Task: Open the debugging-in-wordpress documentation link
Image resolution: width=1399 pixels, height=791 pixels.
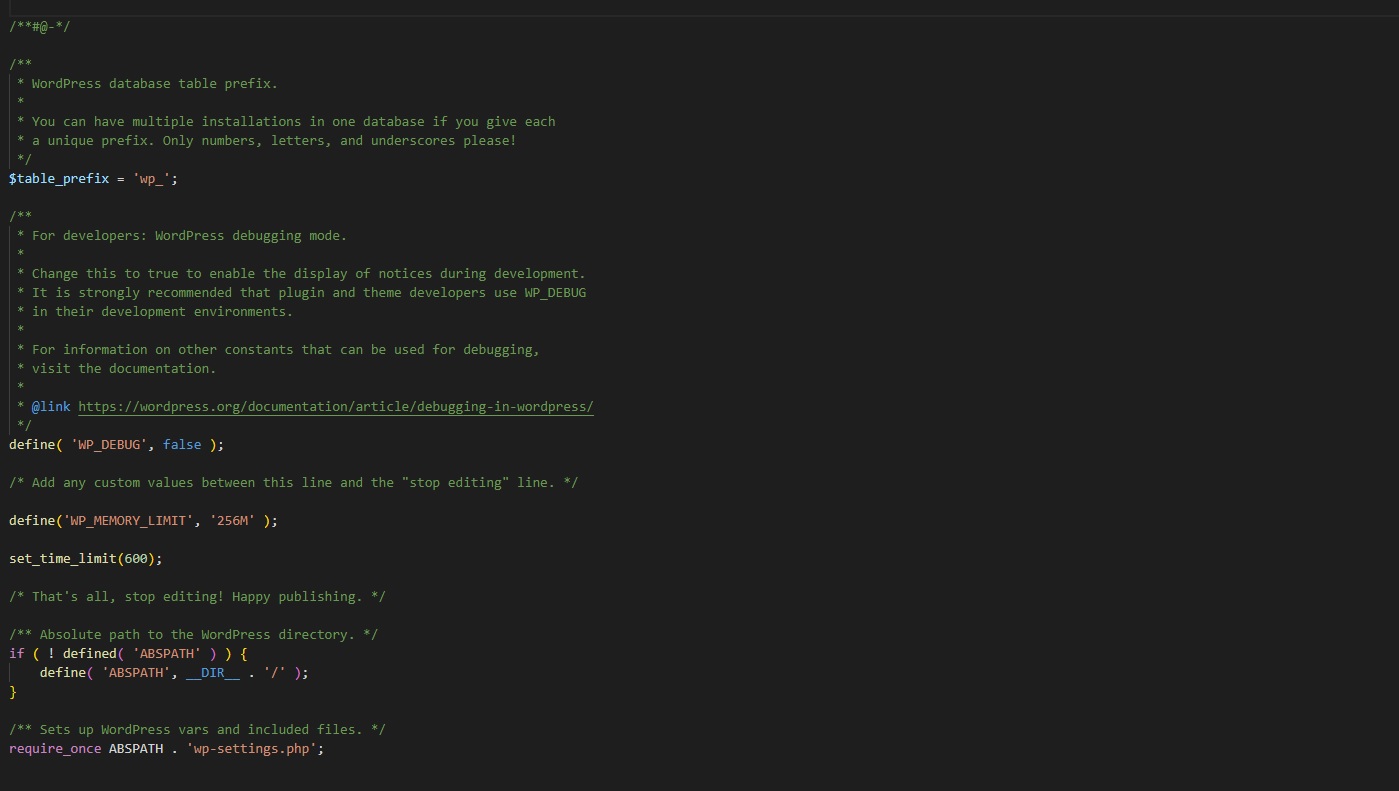Action: click(336, 407)
